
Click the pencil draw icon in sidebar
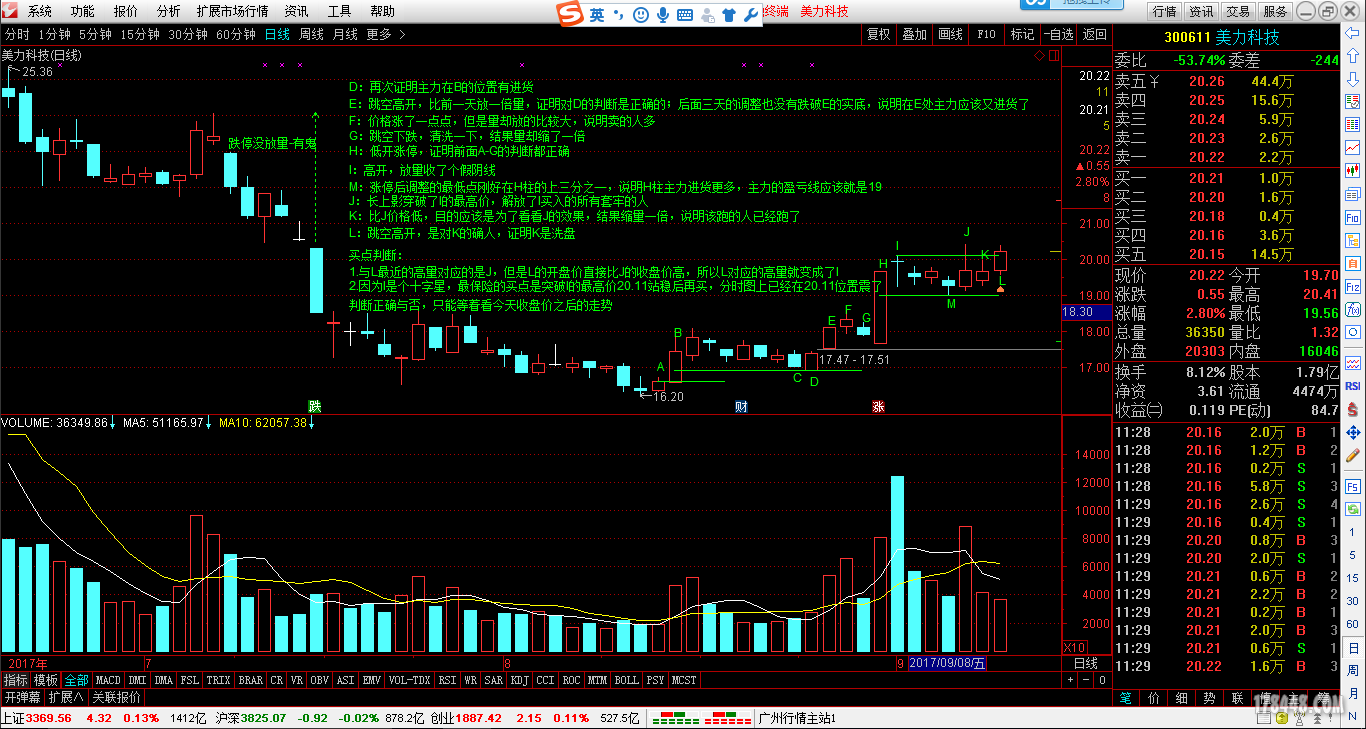pyautogui.click(x=1352, y=456)
